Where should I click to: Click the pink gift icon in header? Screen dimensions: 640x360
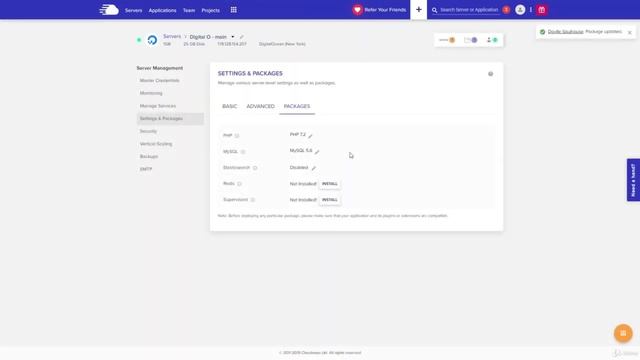point(542,10)
